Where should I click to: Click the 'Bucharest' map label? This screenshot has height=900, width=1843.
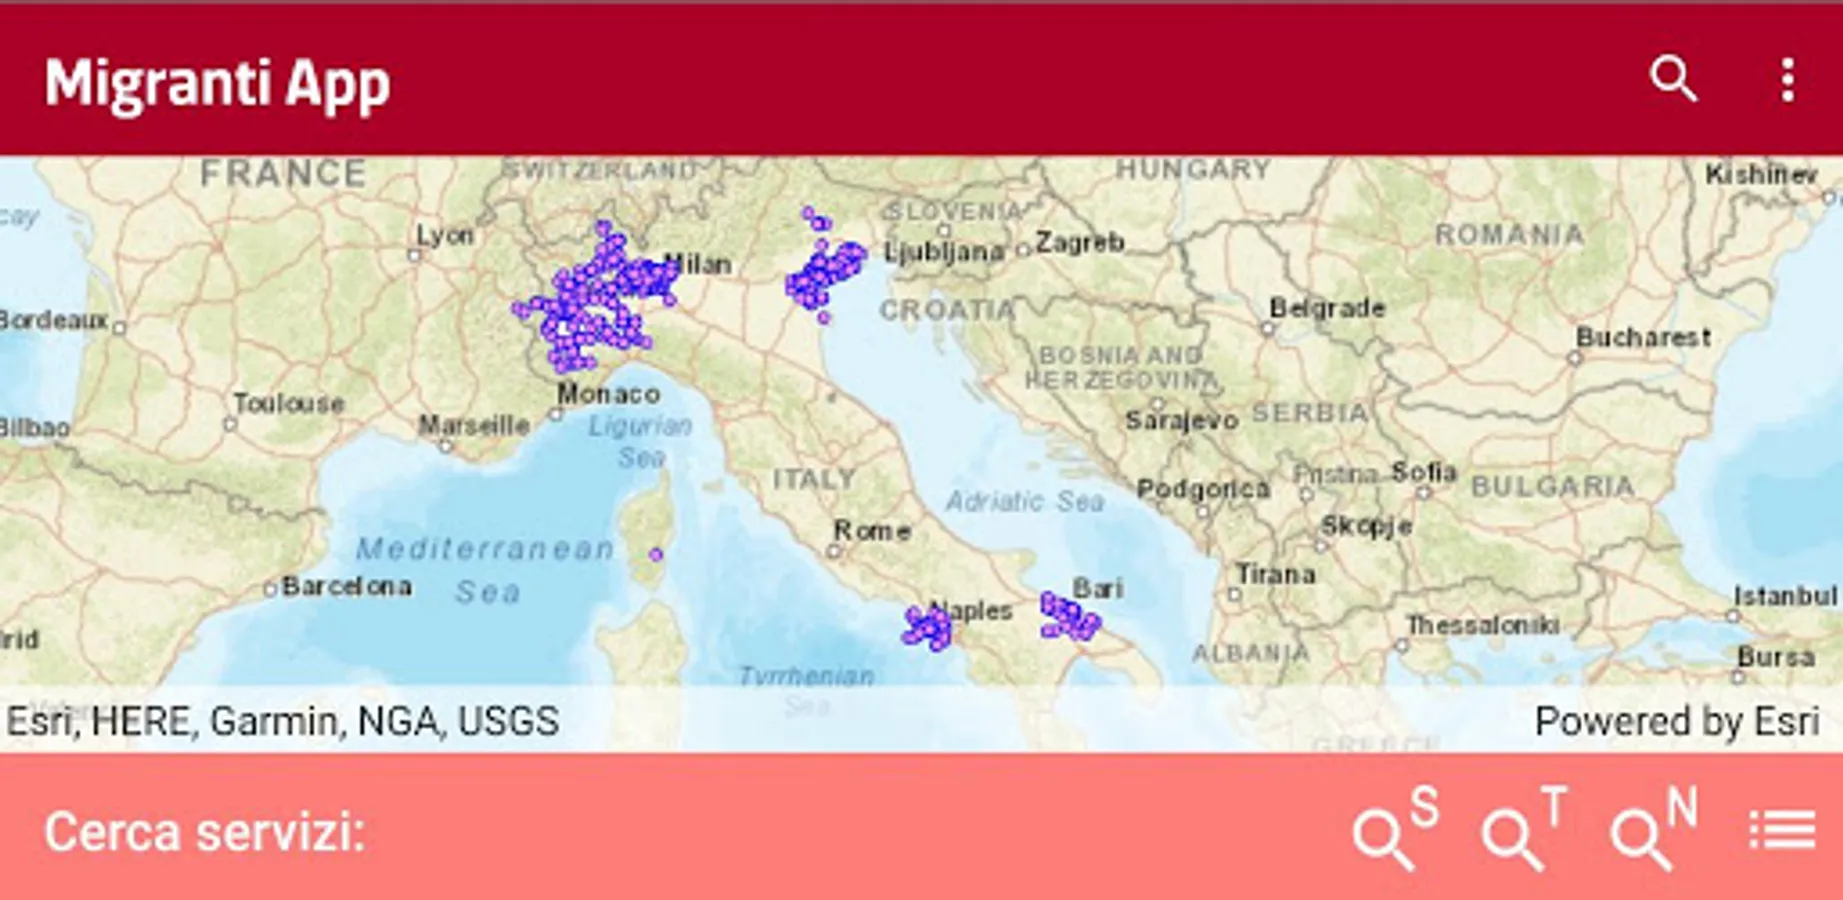1644,338
